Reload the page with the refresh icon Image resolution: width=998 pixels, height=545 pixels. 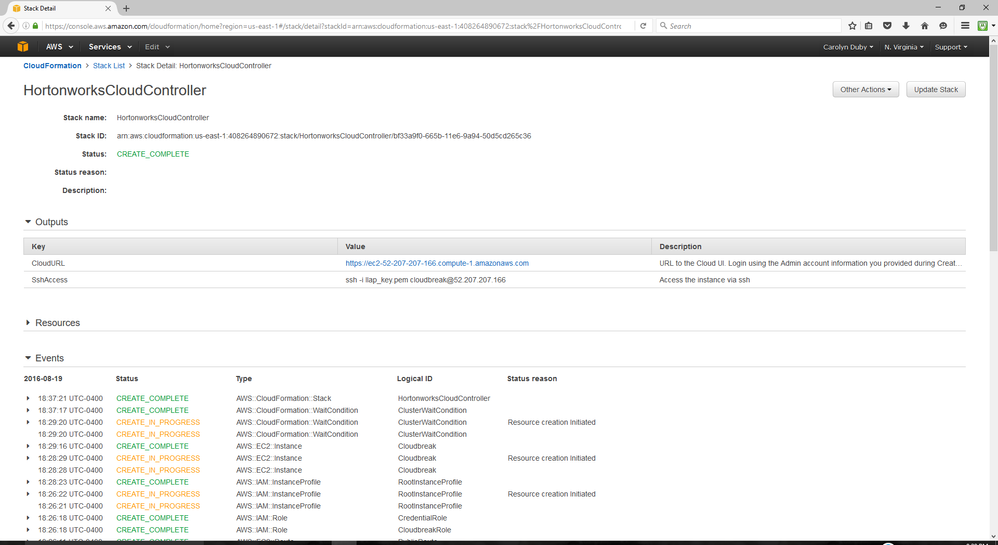[643, 26]
